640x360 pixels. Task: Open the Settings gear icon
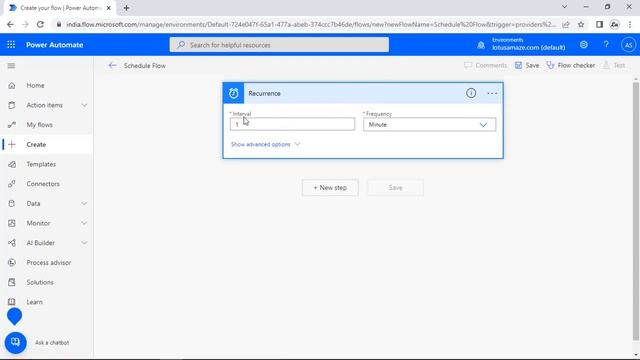[x=584, y=44]
